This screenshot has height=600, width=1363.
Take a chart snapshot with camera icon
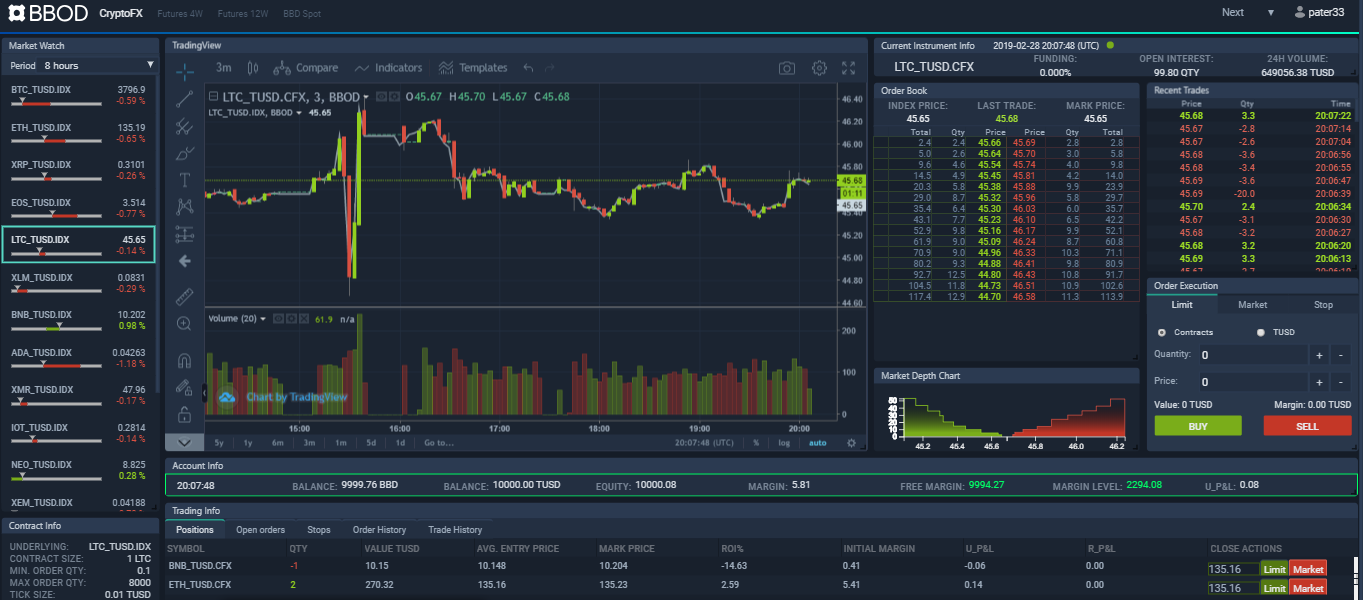(x=787, y=68)
